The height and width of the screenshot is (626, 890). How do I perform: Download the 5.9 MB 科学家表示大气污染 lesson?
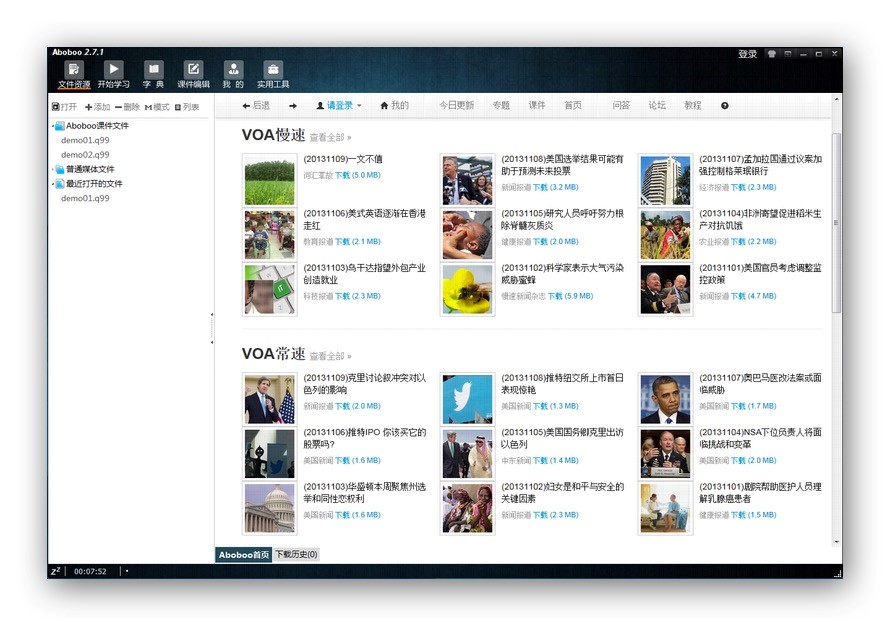tap(570, 296)
